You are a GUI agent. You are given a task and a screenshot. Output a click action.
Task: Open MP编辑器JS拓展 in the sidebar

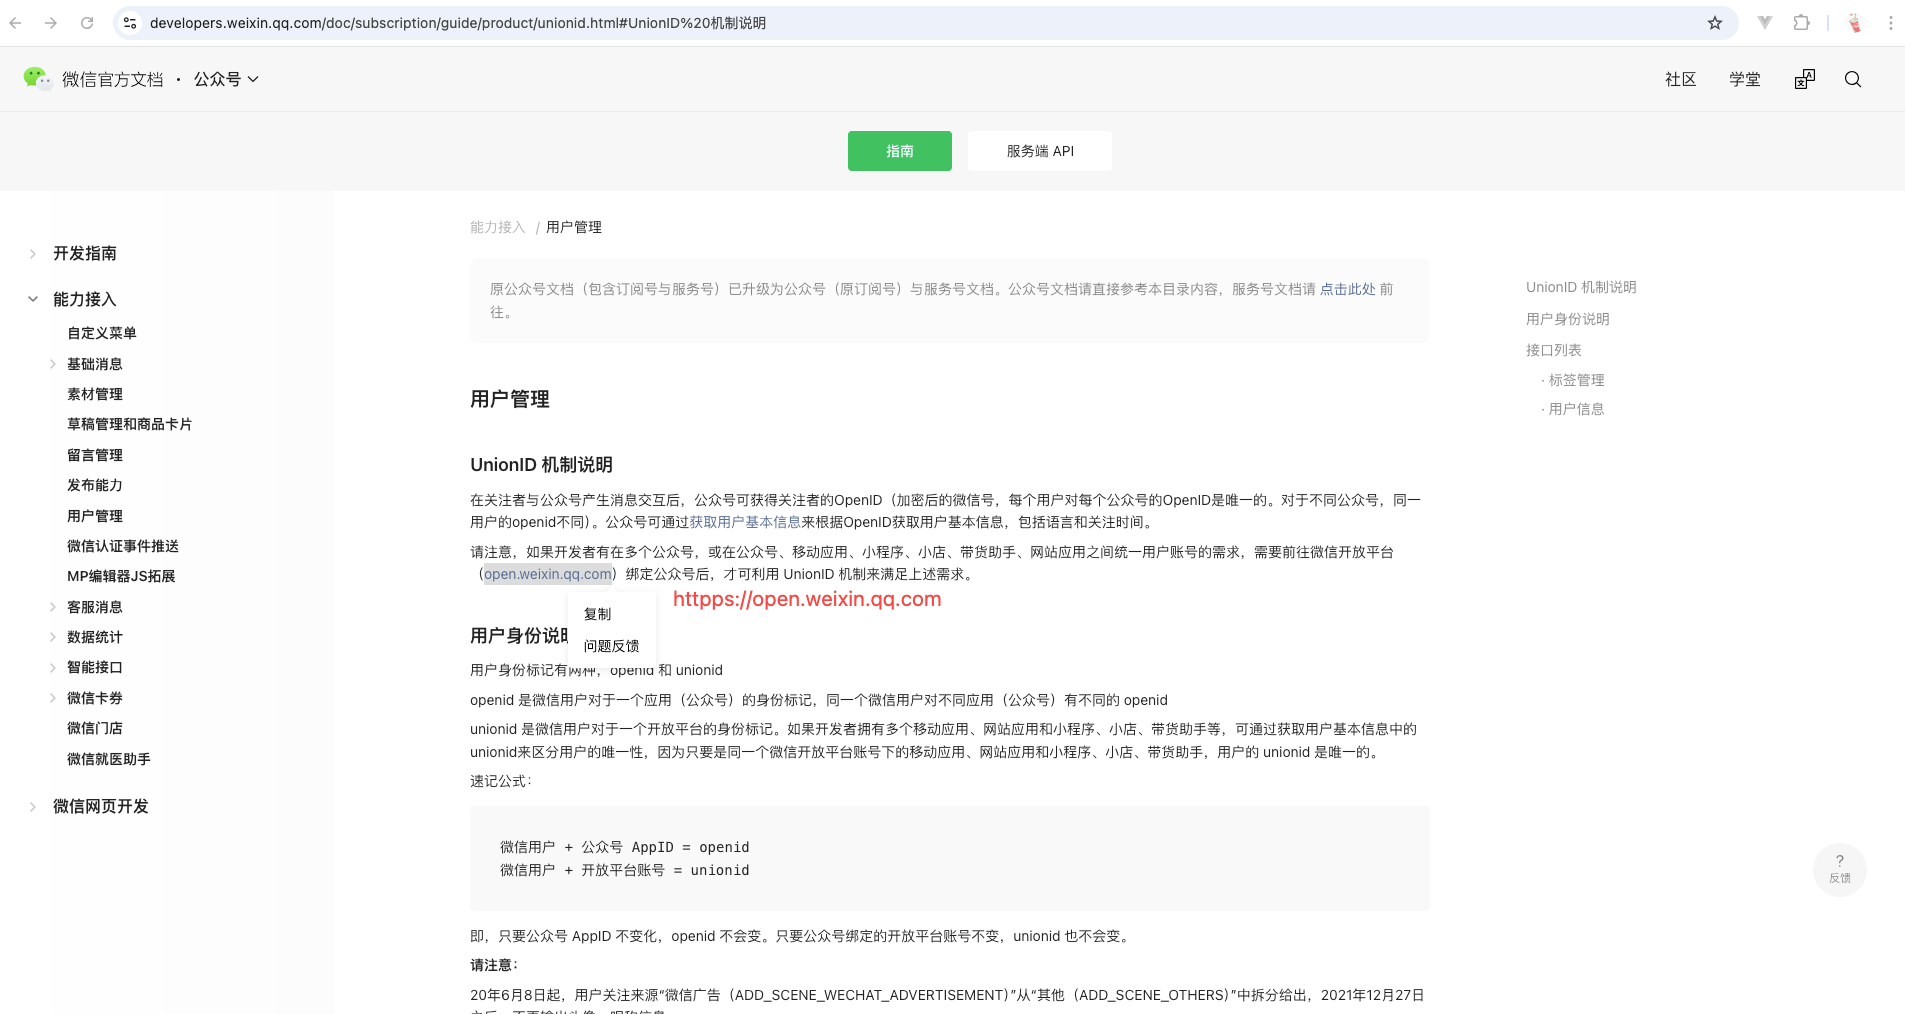121,576
